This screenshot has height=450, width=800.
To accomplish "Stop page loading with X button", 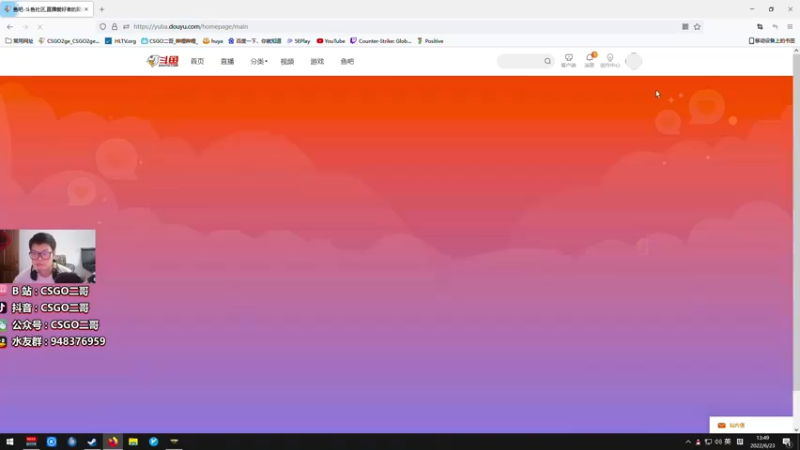I will pyautogui.click(x=40, y=27).
